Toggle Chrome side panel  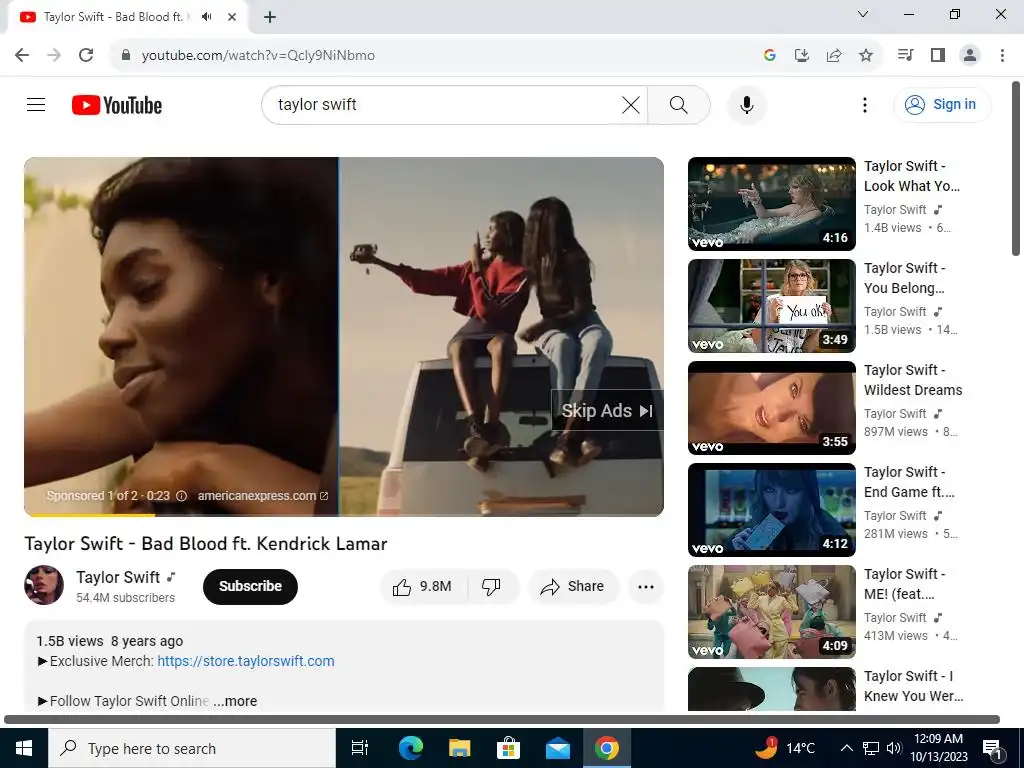tap(938, 55)
